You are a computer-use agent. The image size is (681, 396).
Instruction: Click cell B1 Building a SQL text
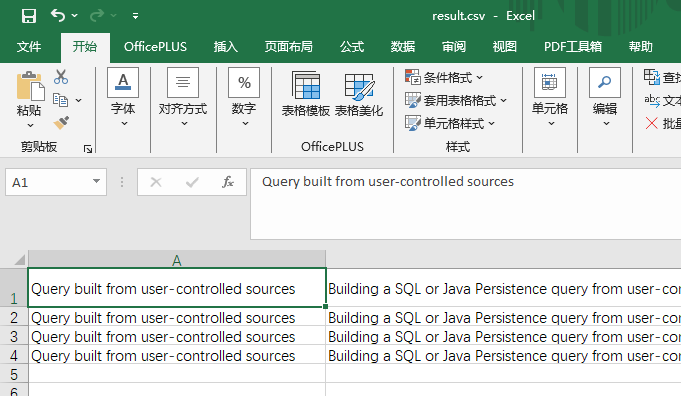(x=504, y=289)
